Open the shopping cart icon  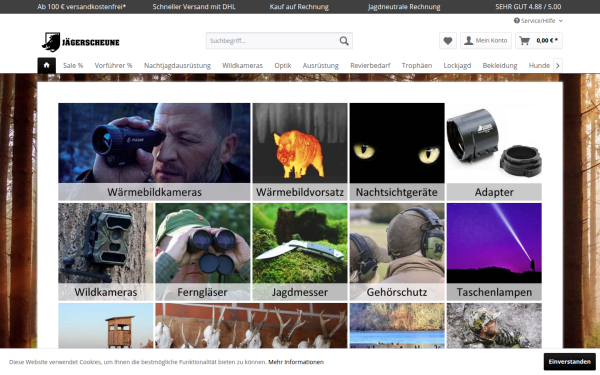525,41
